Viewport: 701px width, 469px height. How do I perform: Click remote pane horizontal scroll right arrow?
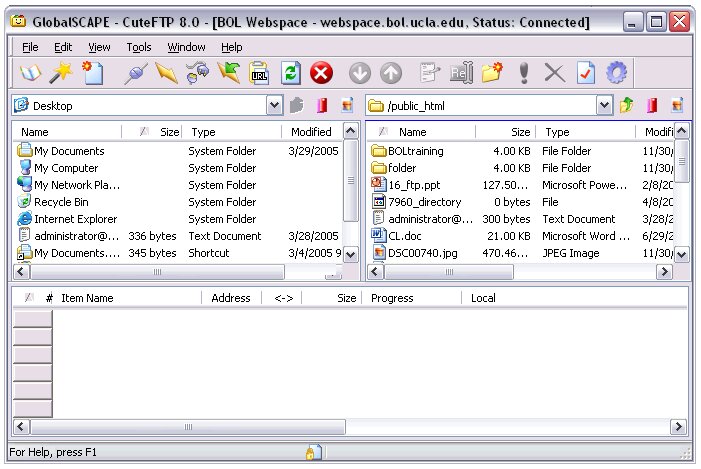664,271
